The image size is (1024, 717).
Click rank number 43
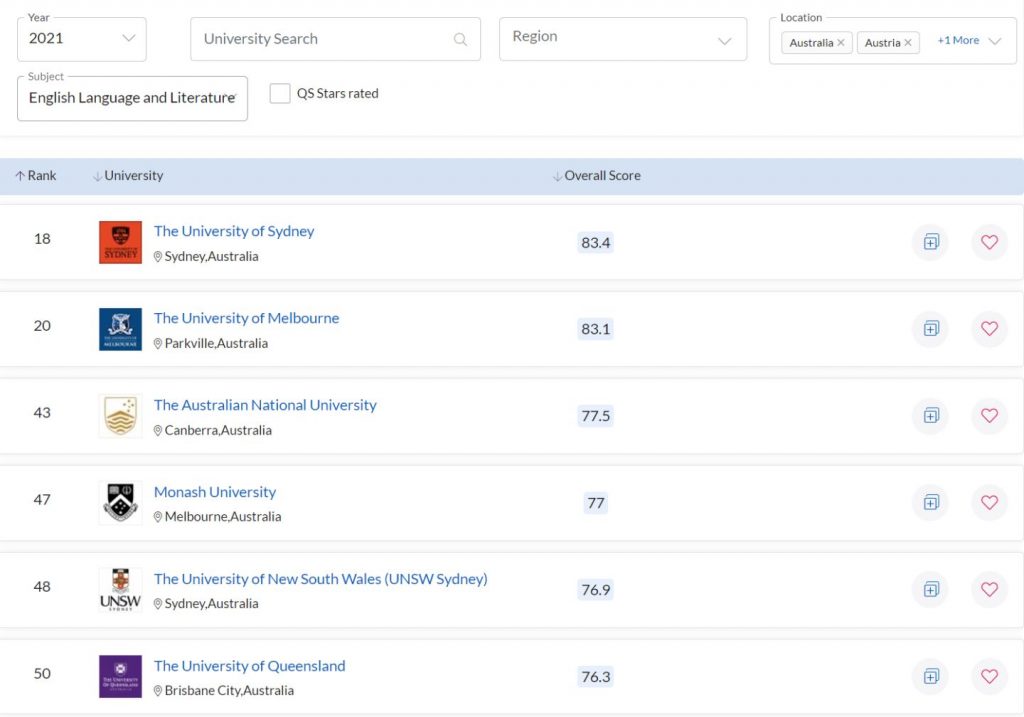42,413
